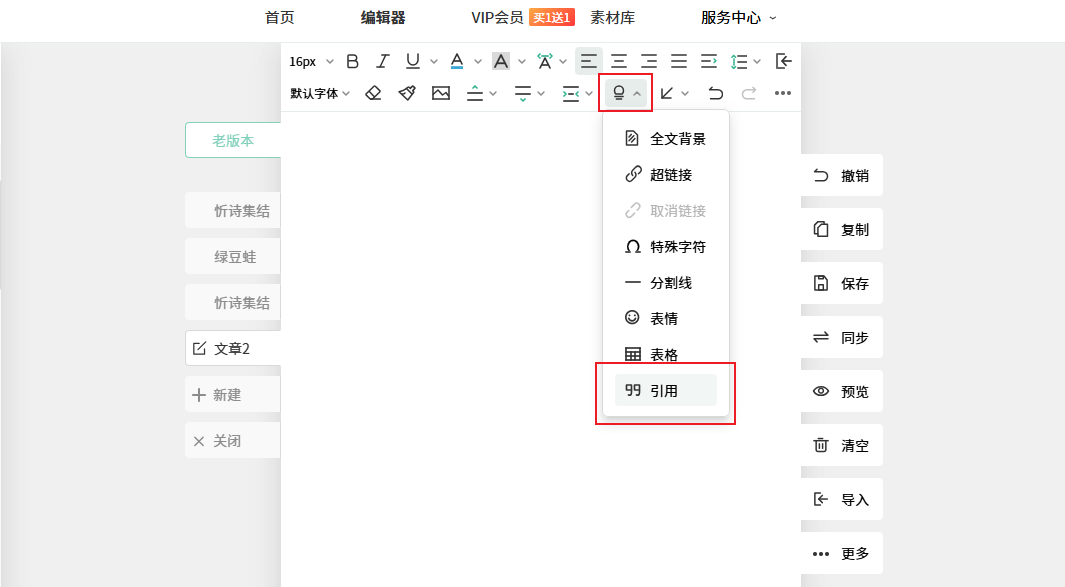This screenshot has height=587, width=1065.
Task: Create a new article with 新建
Action: pos(233,395)
